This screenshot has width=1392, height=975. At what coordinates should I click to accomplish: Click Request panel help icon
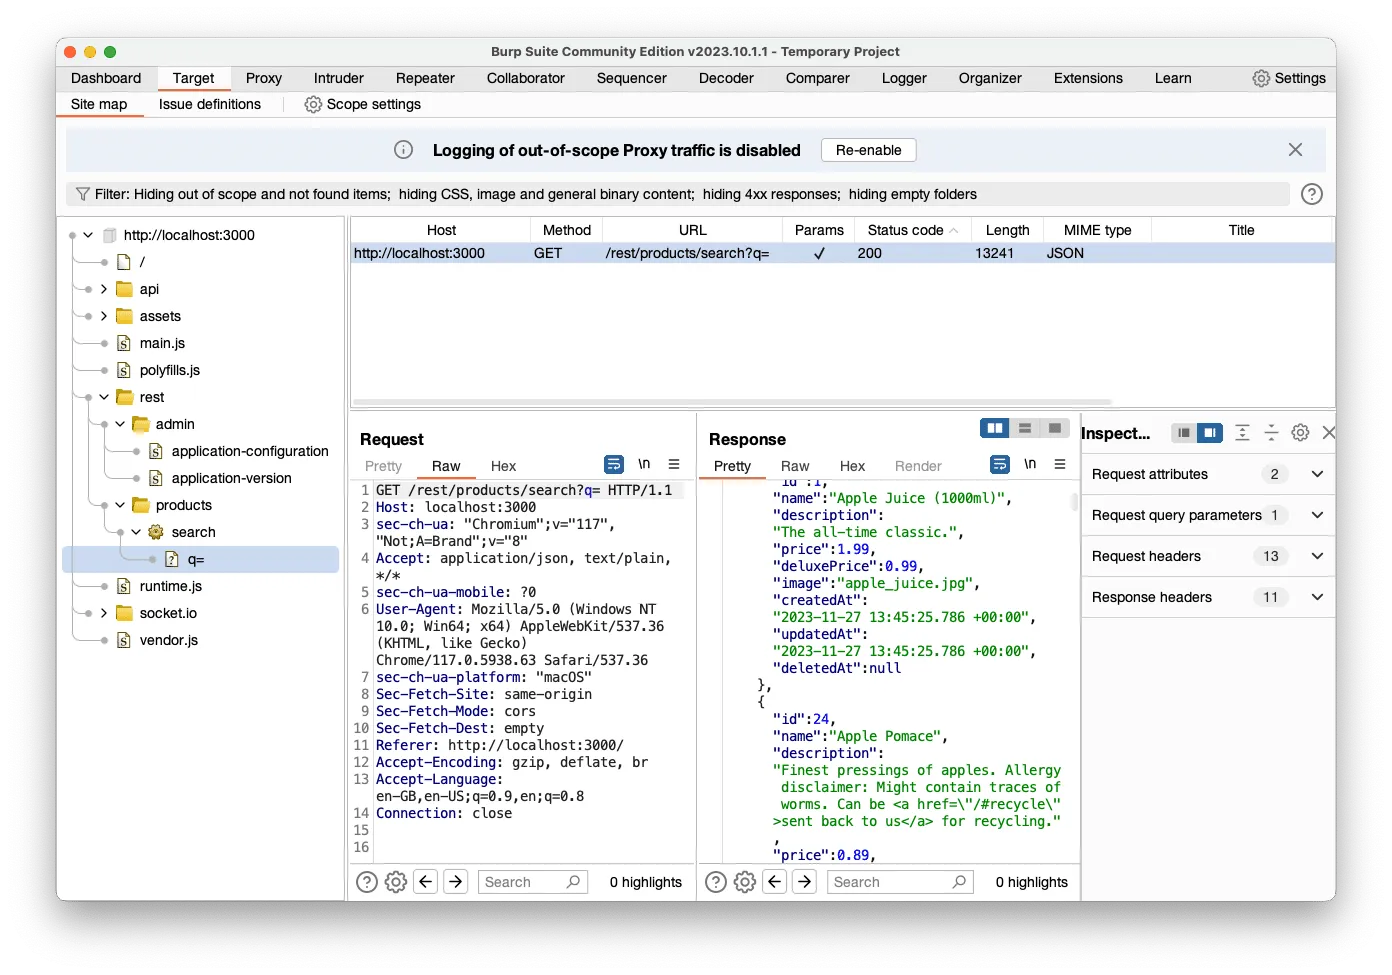367,882
